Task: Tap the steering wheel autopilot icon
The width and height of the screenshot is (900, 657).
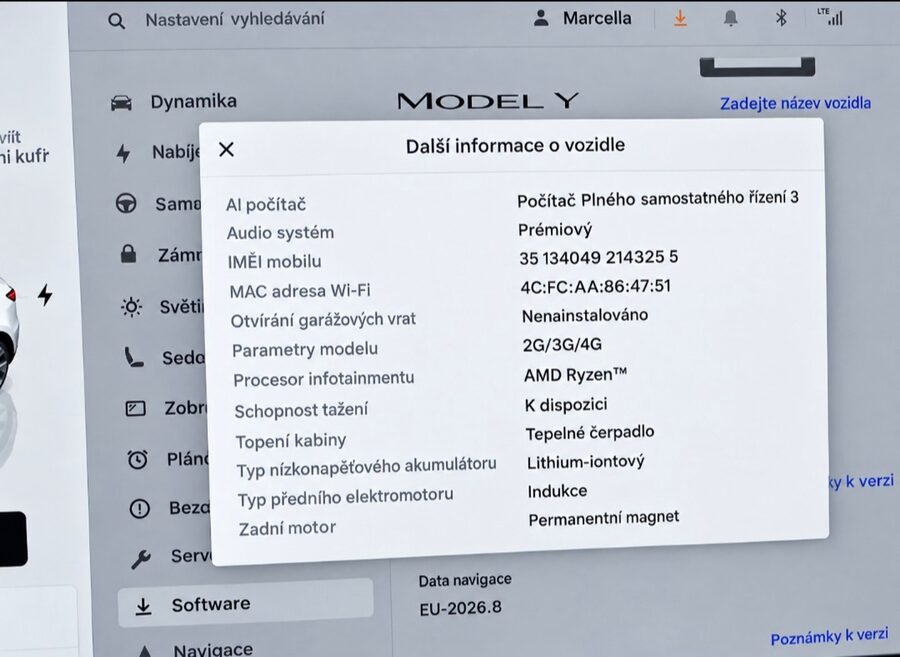Action: [x=126, y=204]
